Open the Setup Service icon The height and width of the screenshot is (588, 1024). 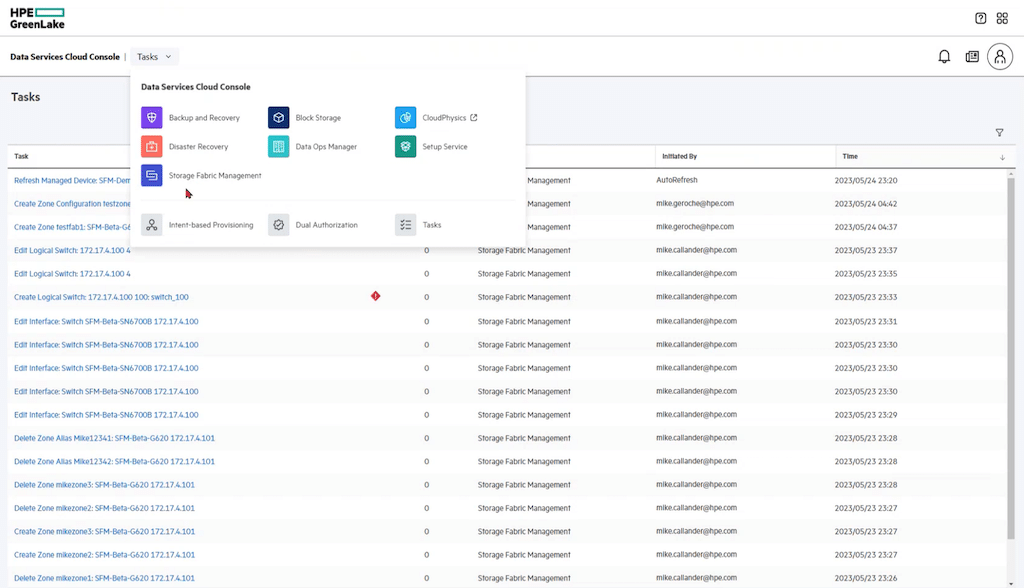[405, 146]
